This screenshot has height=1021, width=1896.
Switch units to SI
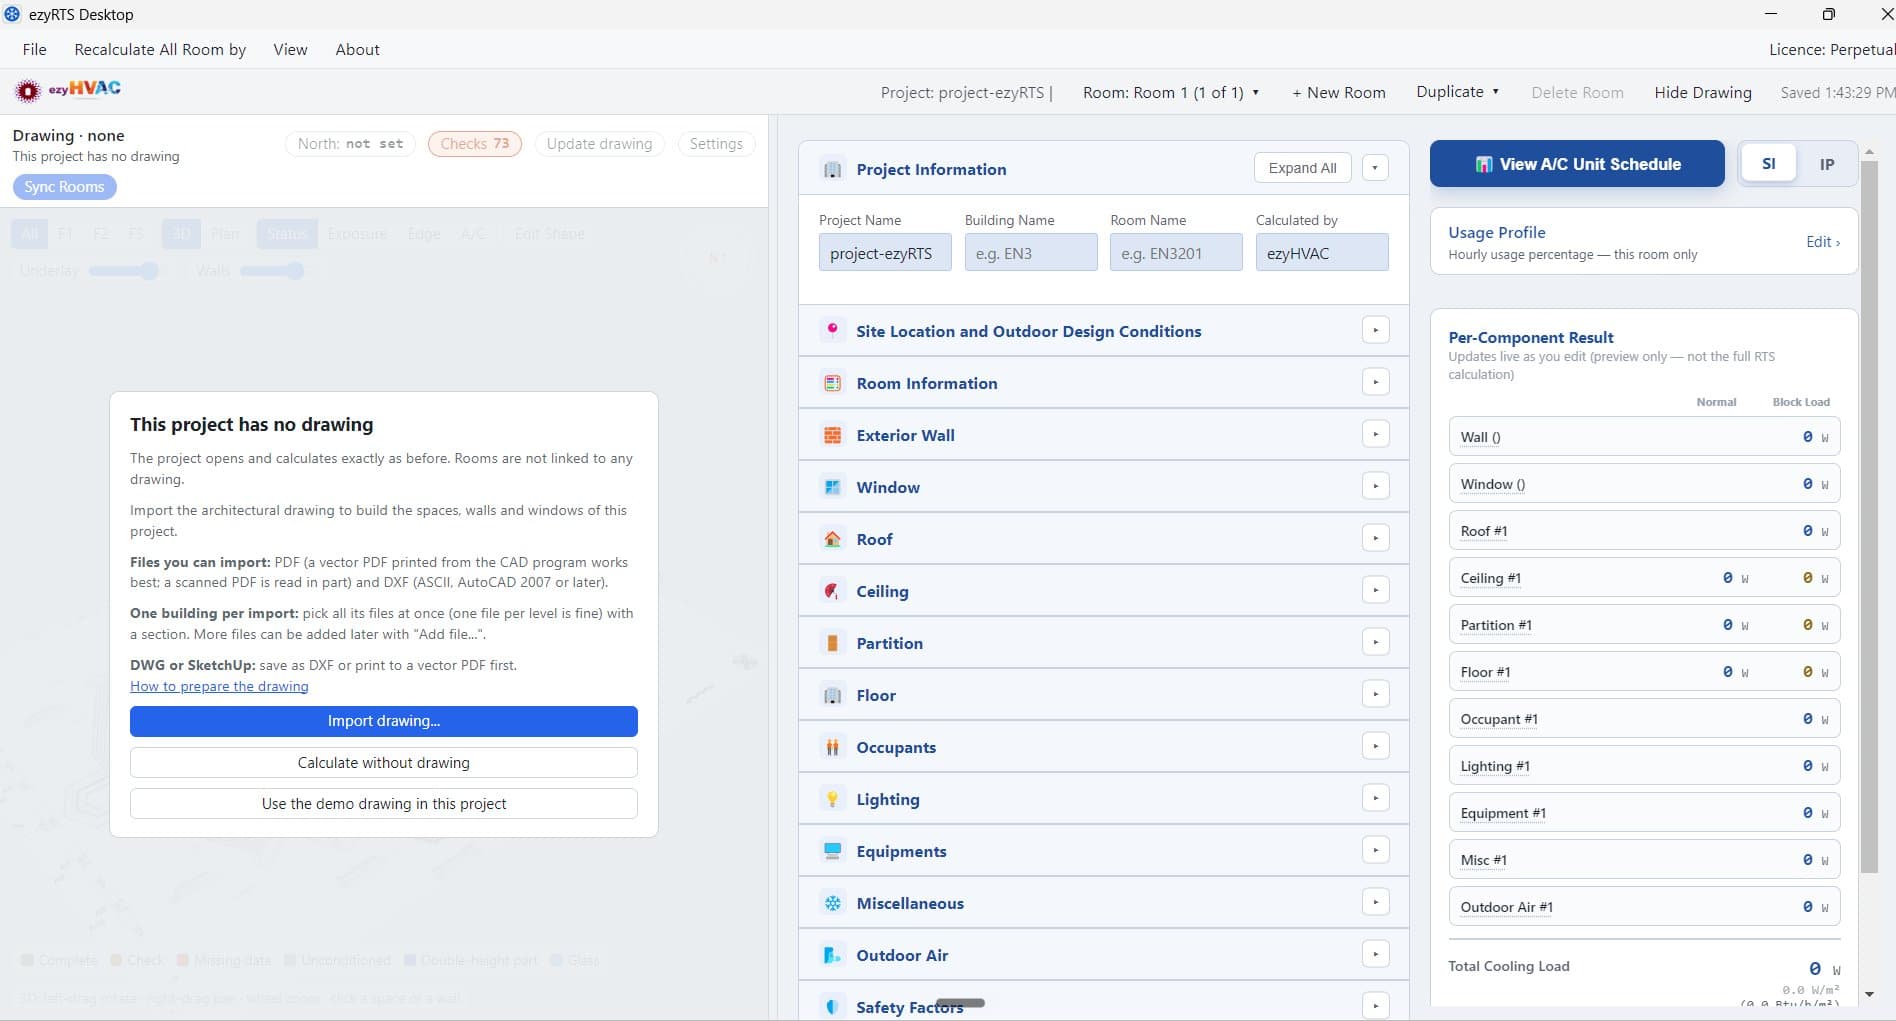[x=1768, y=164]
